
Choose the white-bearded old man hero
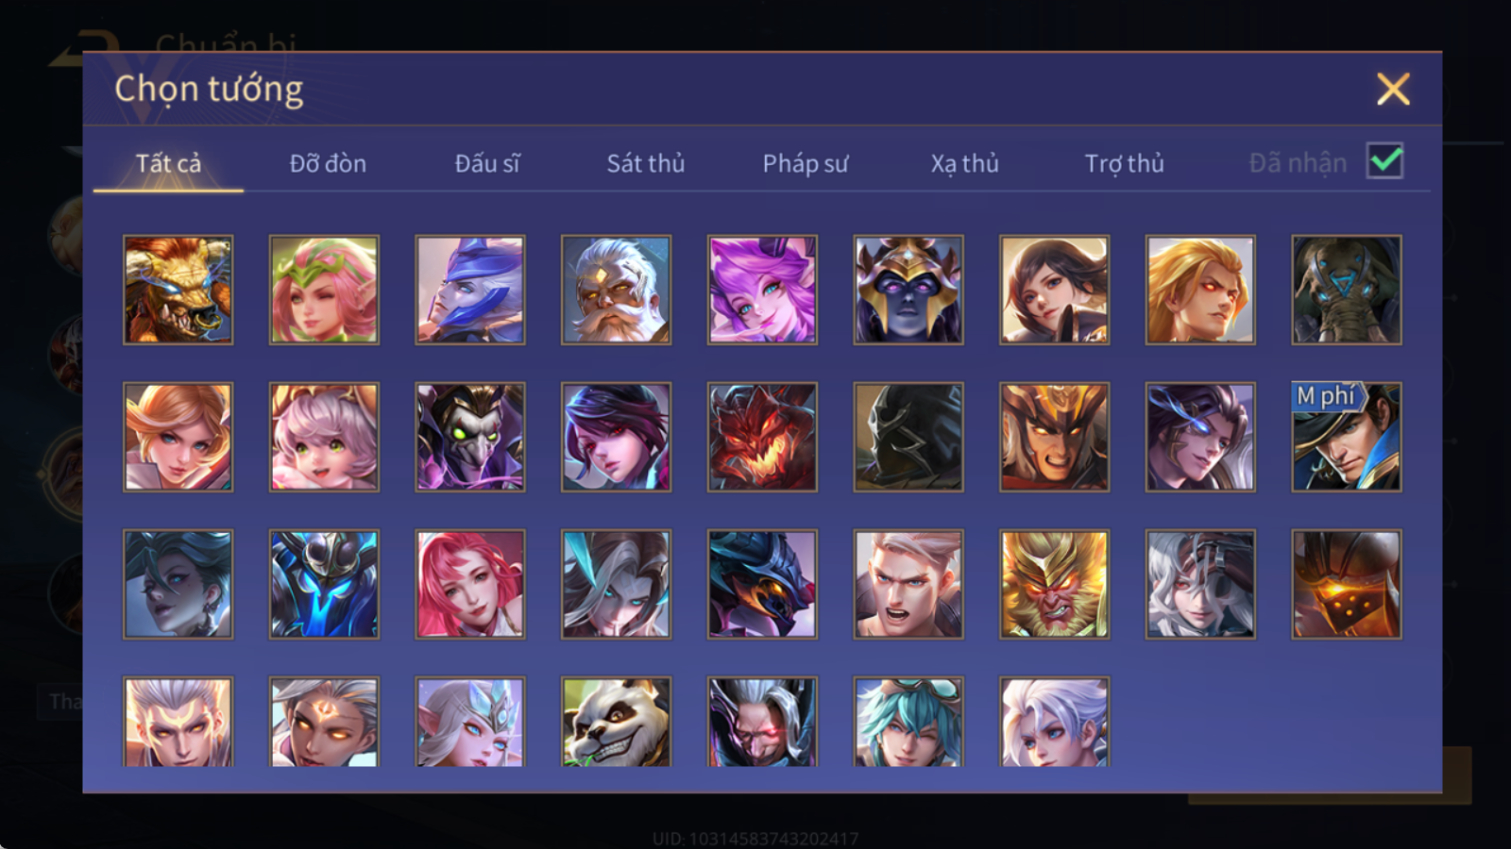(616, 290)
